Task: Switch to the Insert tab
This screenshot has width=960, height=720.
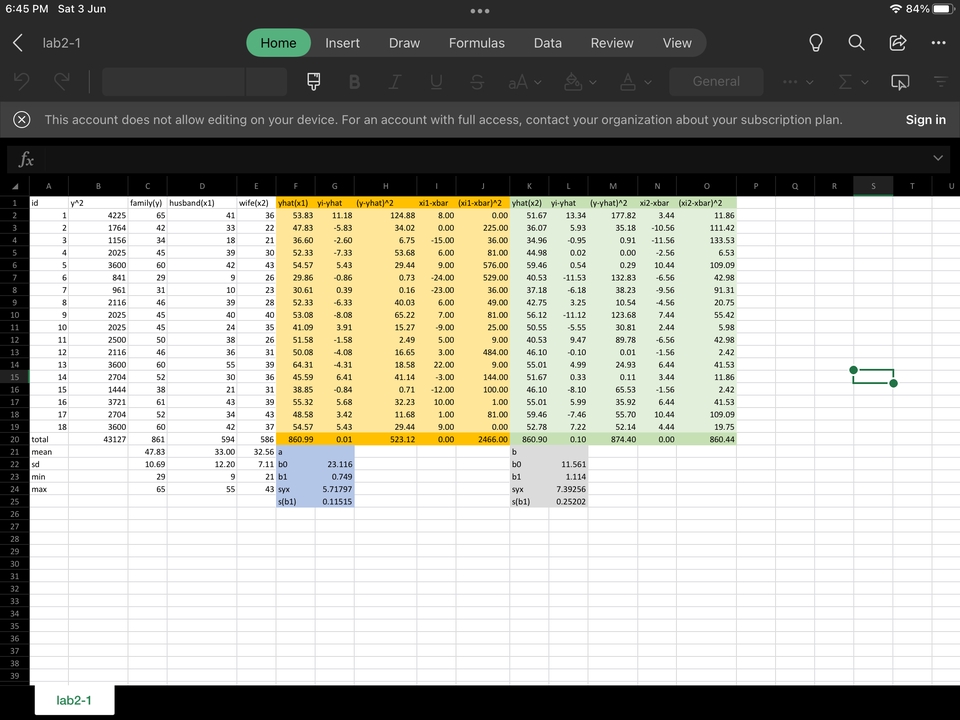Action: point(342,43)
